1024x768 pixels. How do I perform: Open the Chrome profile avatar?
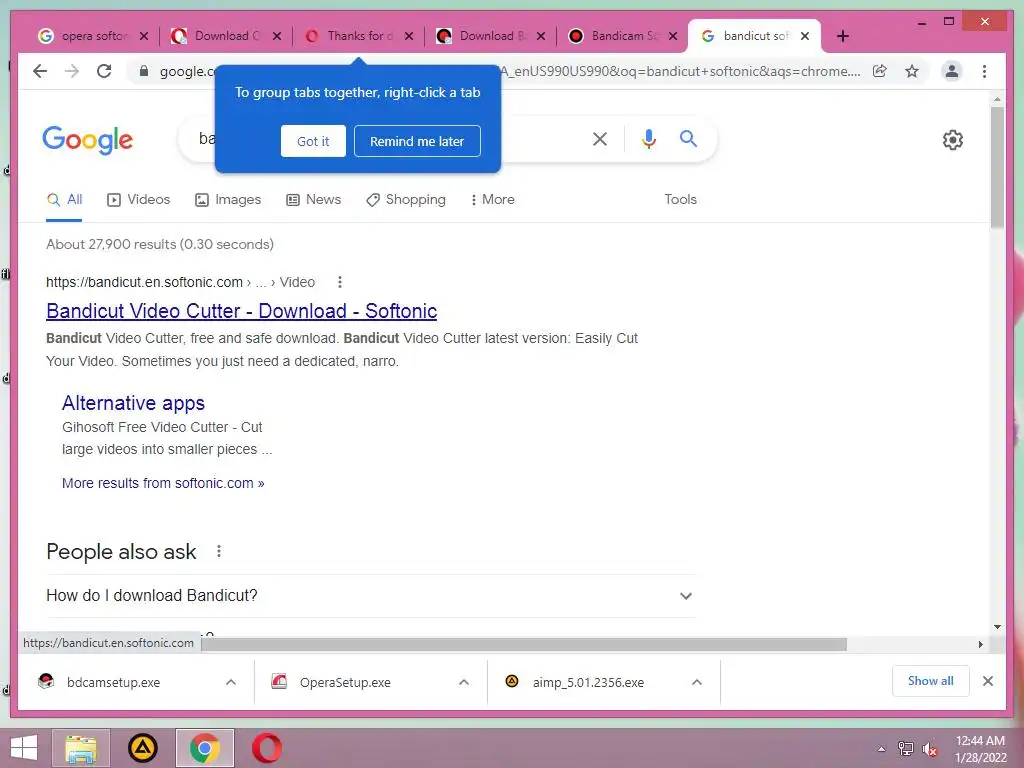tap(952, 71)
